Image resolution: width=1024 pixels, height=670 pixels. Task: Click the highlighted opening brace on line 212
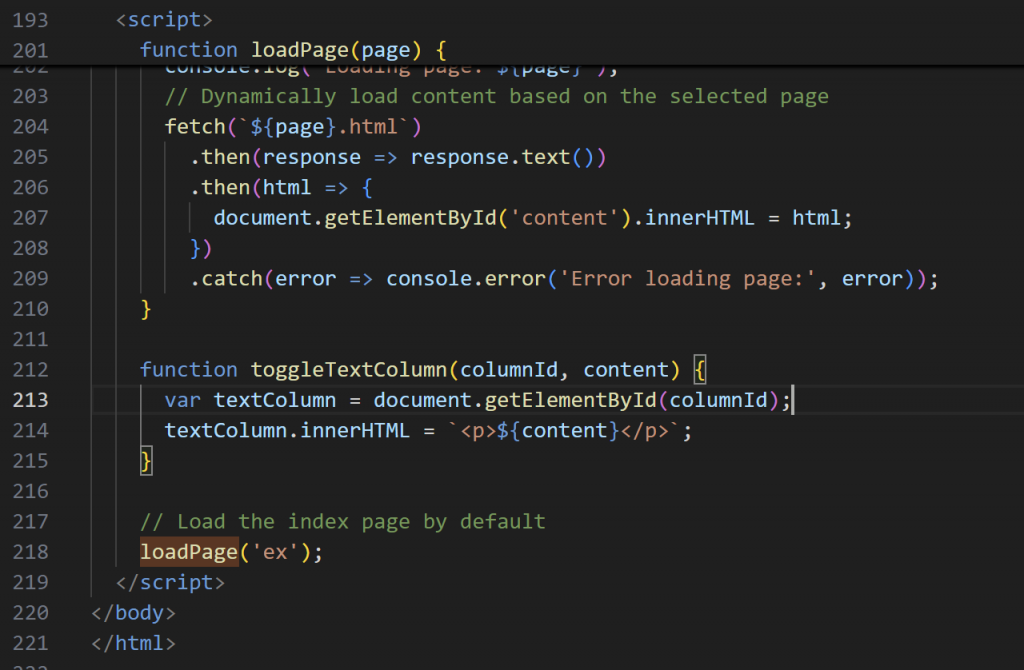coord(699,370)
